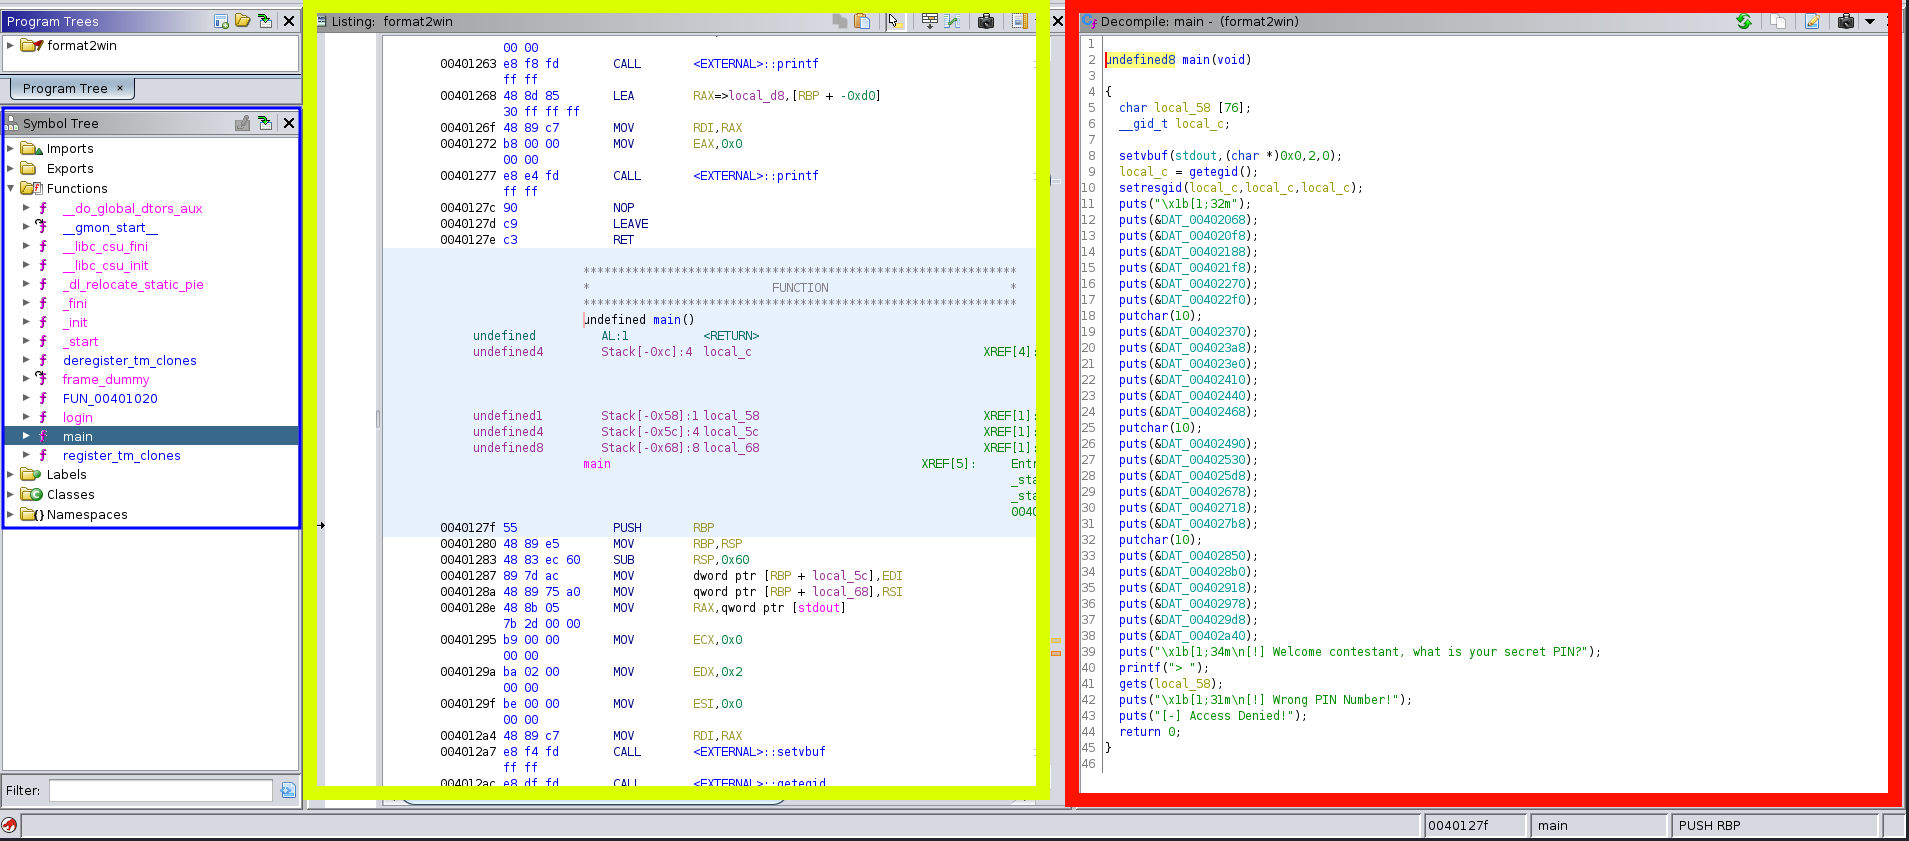The image size is (1909, 841).
Task: Click the <EXTERNAL>::setvbuf reference in the Listing
Action: click(x=759, y=752)
